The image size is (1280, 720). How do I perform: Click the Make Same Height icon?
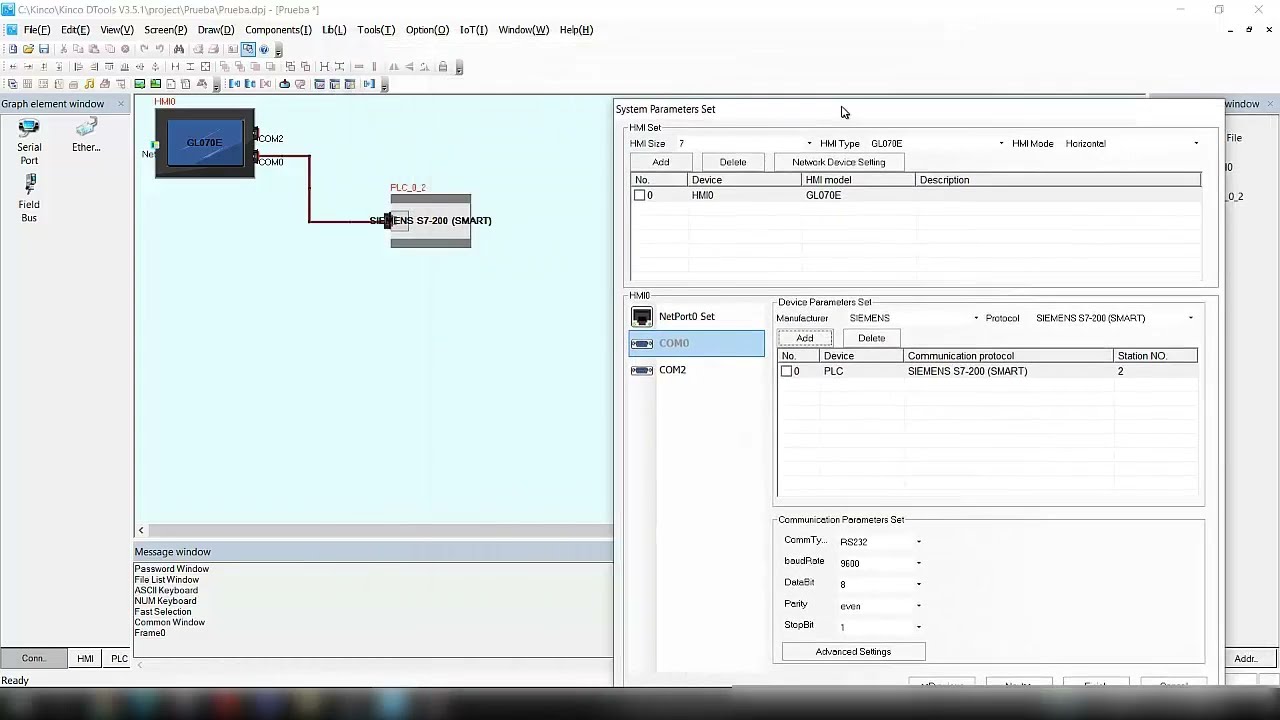[x=190, y=67]
